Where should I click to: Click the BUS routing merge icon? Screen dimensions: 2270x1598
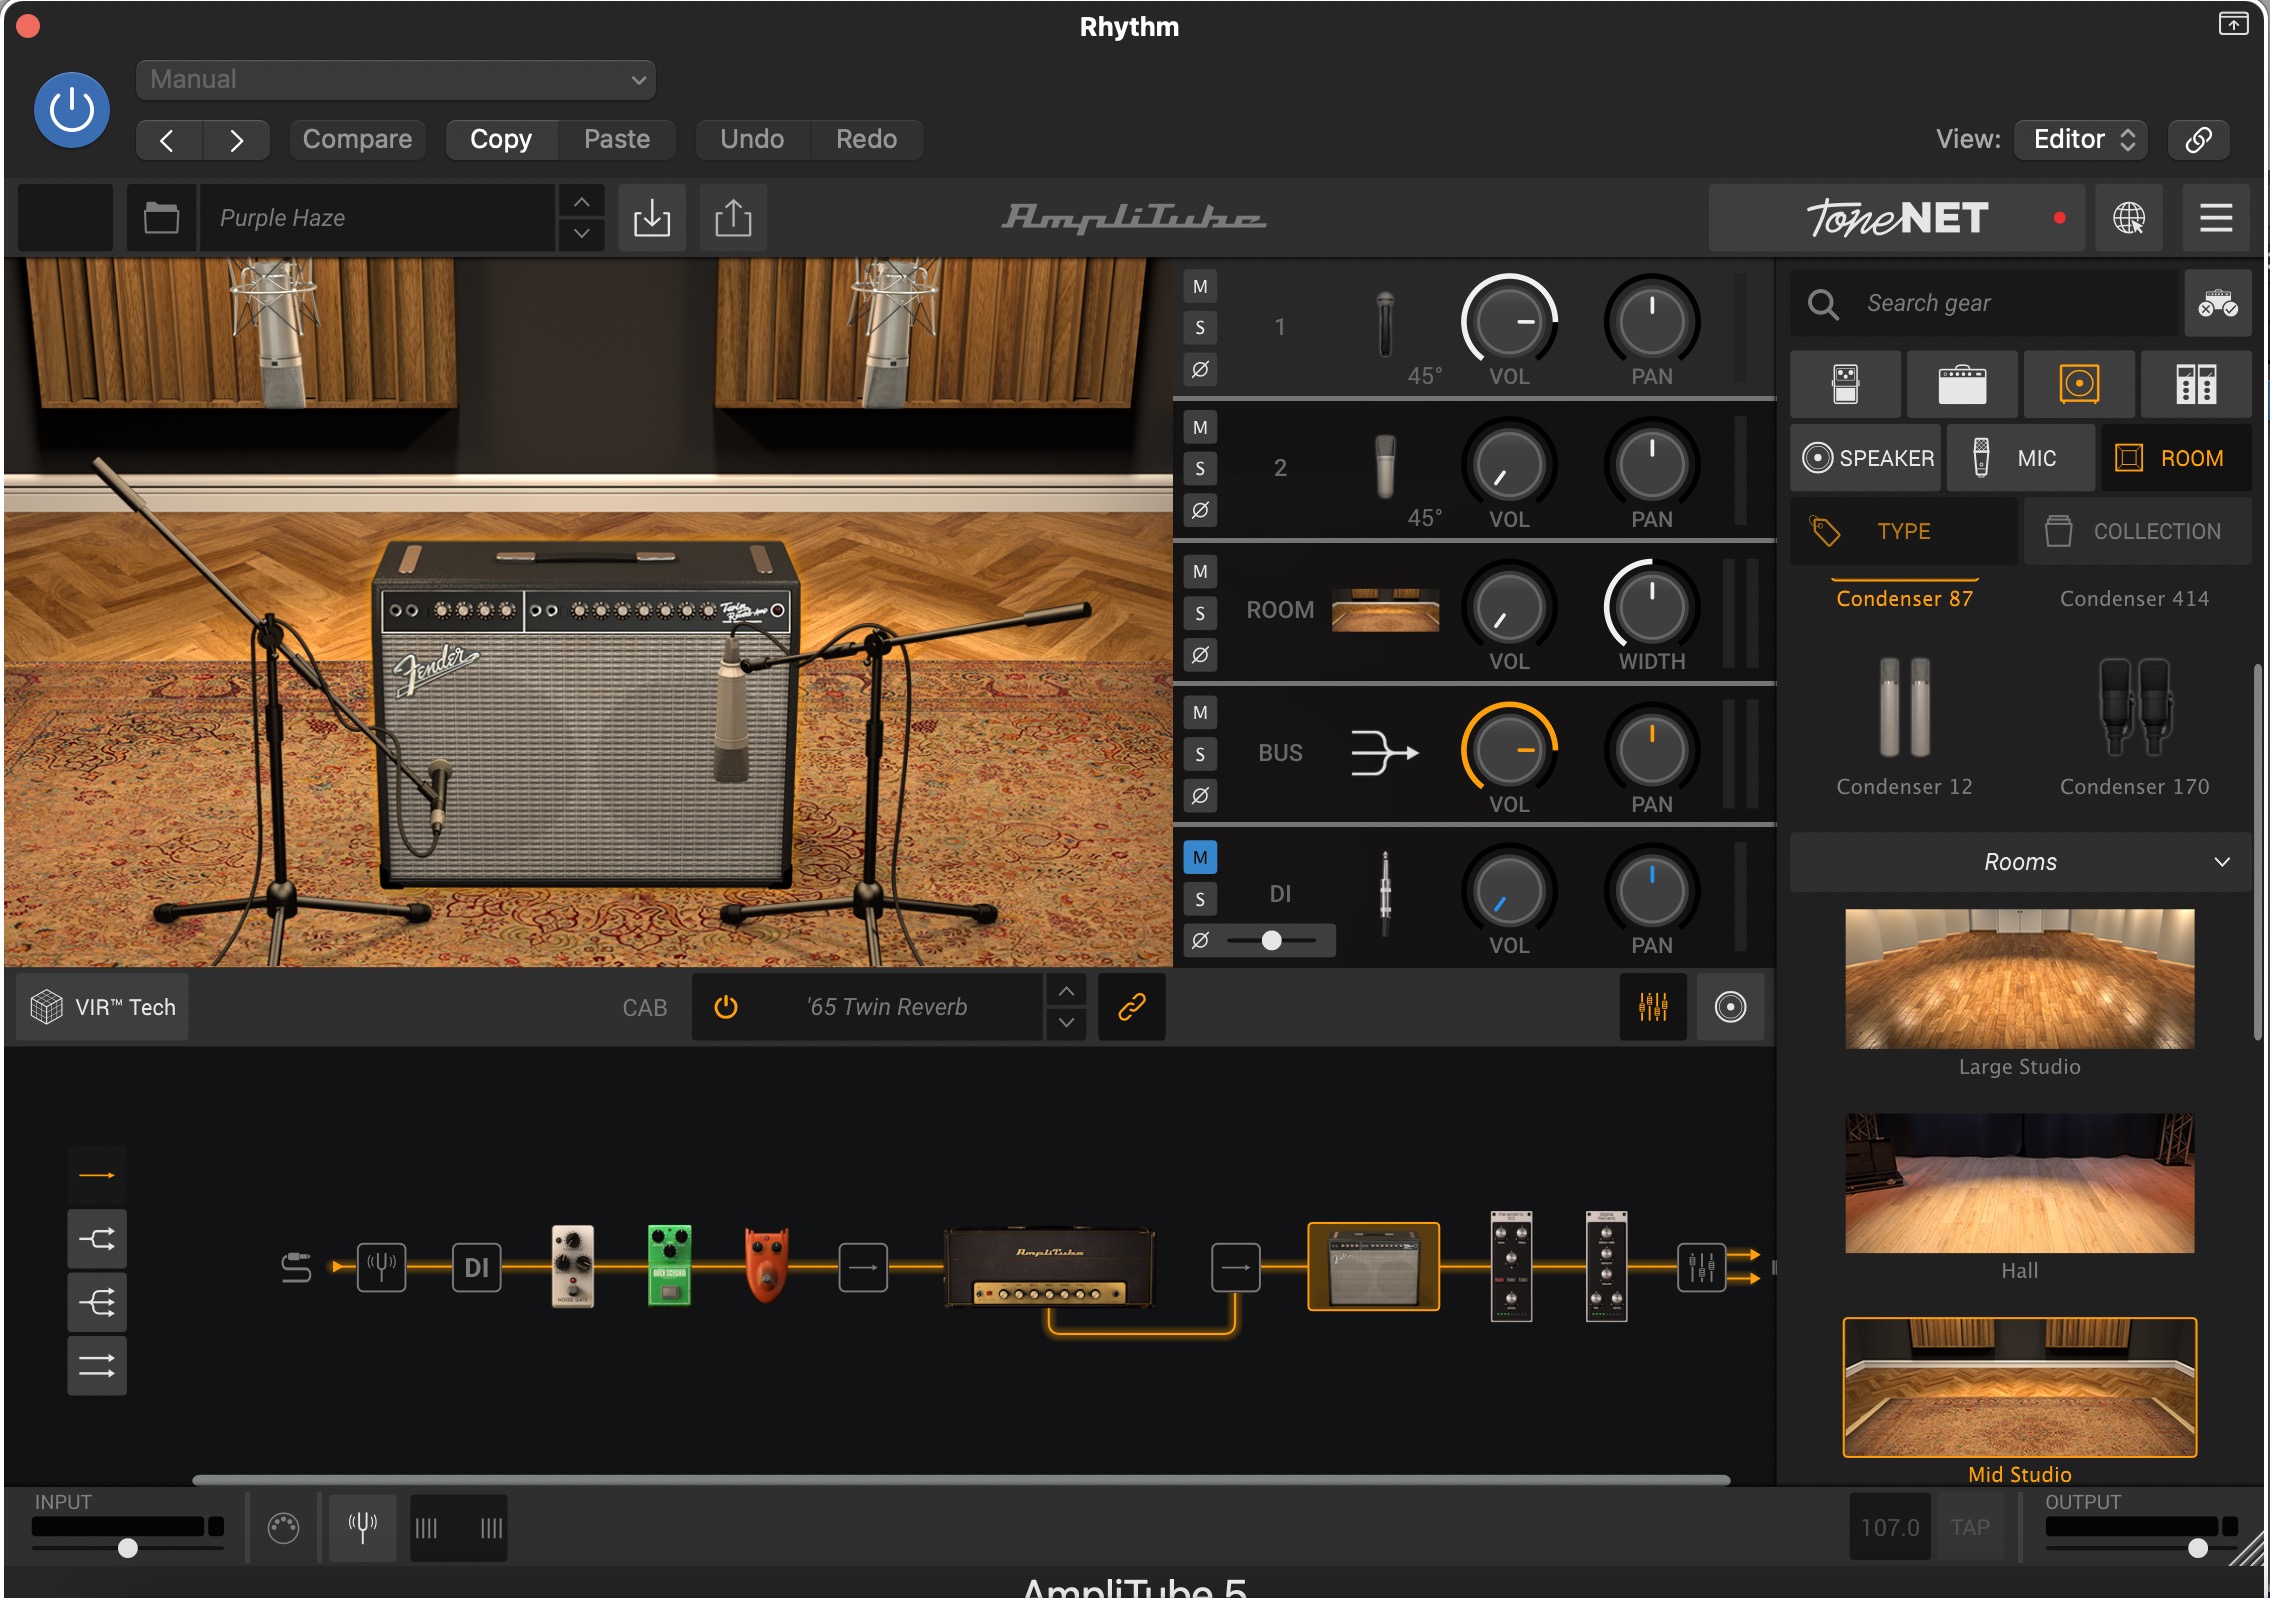pos(1385,752)
